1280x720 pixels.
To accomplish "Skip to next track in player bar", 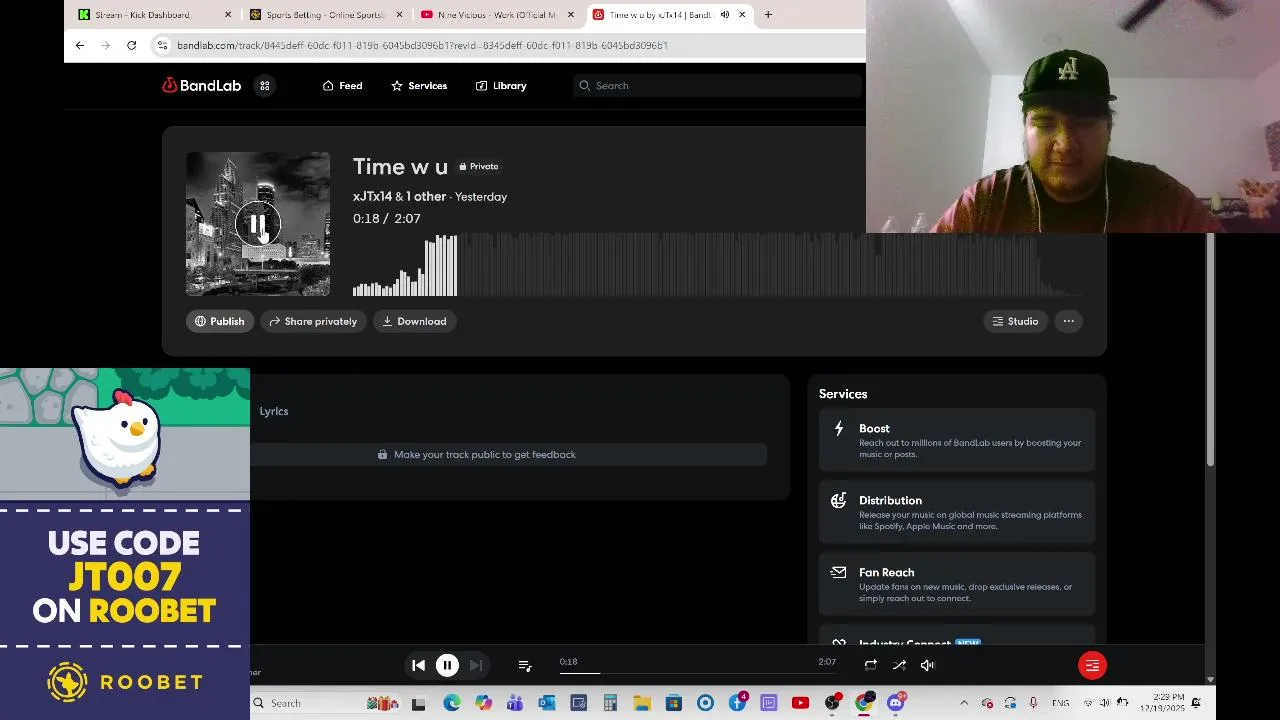I will pos(476,665).
